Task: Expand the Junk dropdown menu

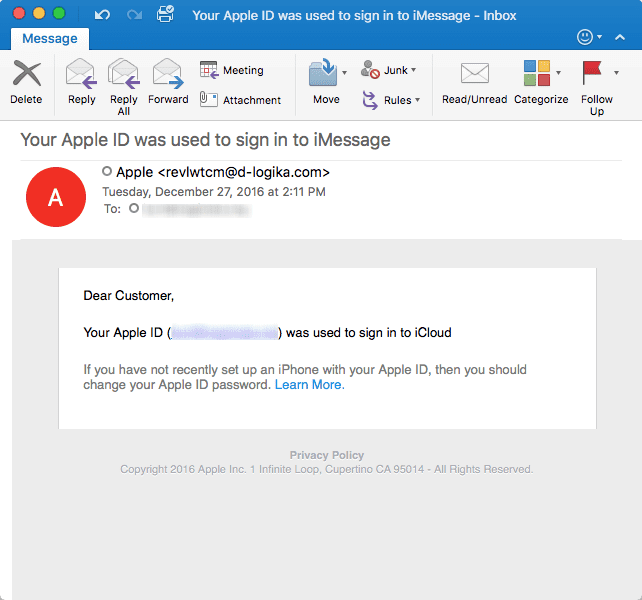Action: point(414,71)
